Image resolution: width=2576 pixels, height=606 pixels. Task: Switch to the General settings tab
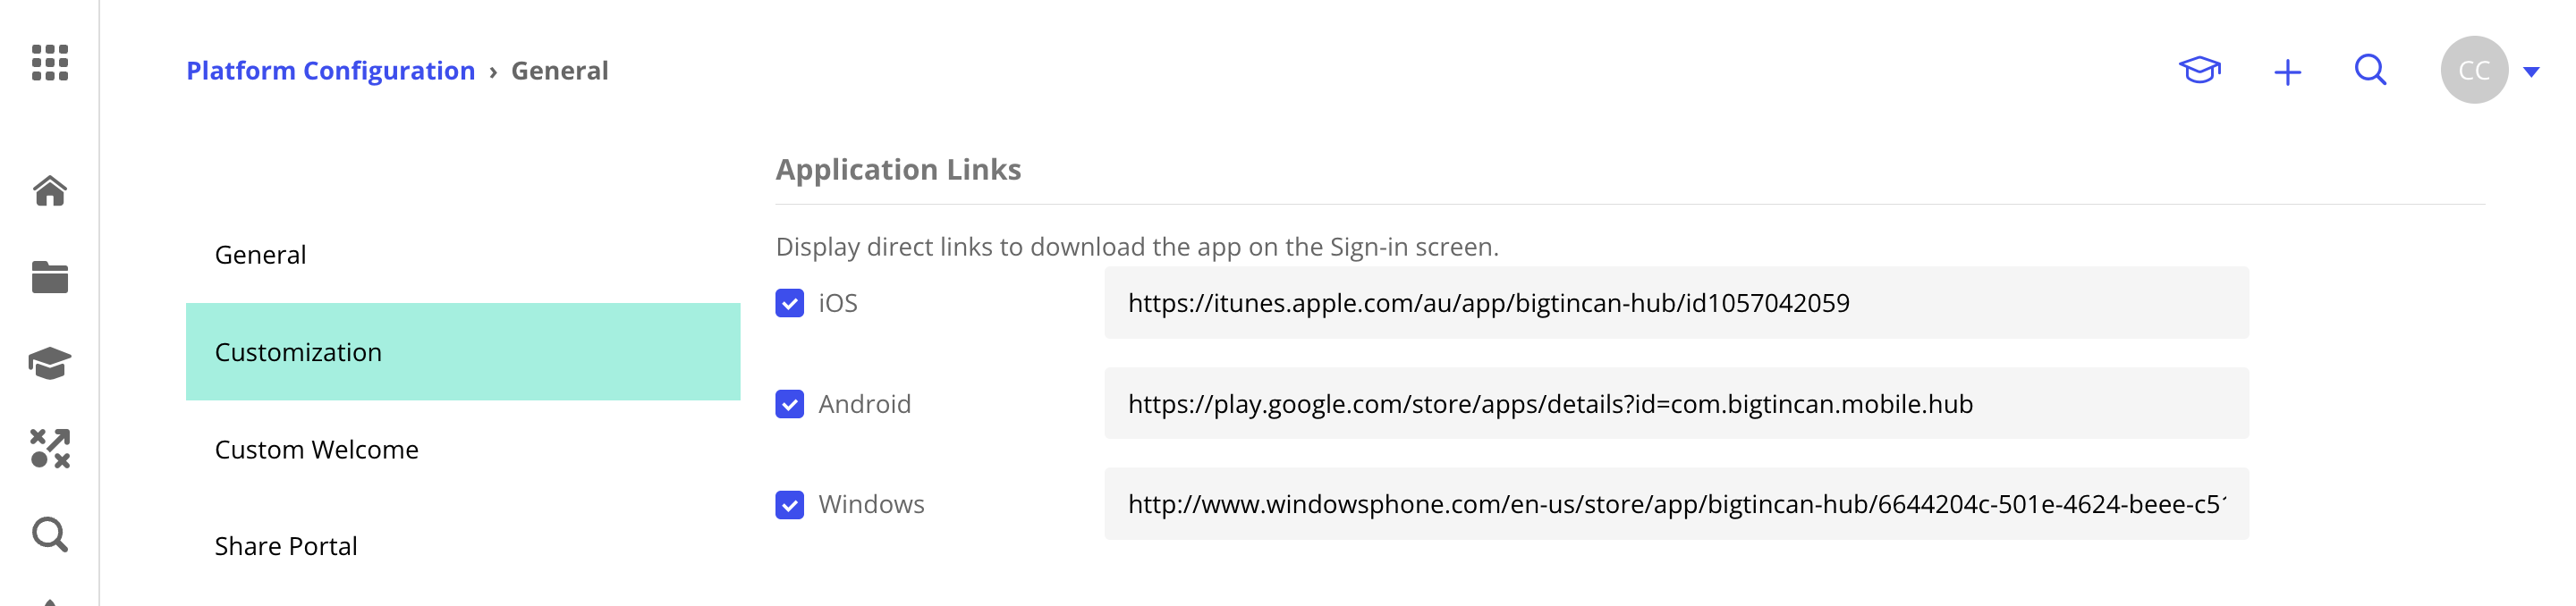(x=259, y=254)
